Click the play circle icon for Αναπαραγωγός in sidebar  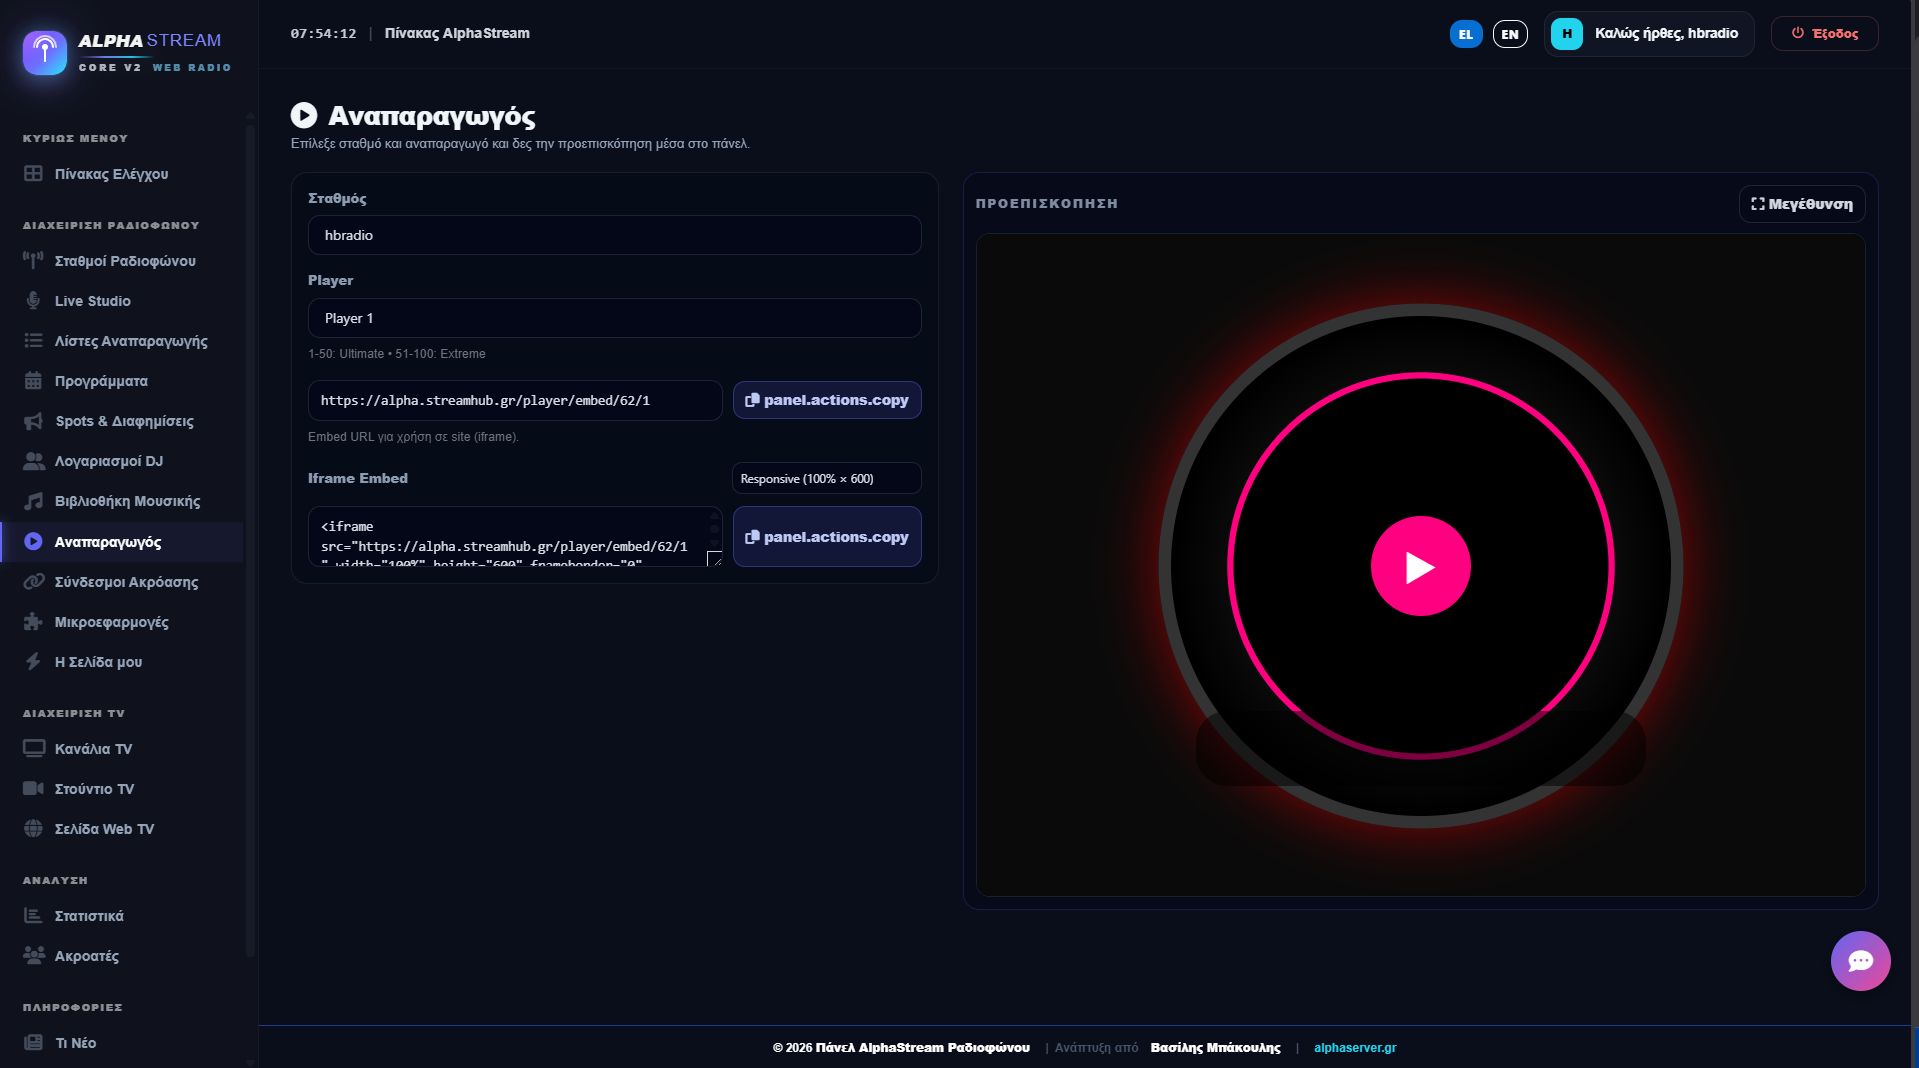[33, 541]
